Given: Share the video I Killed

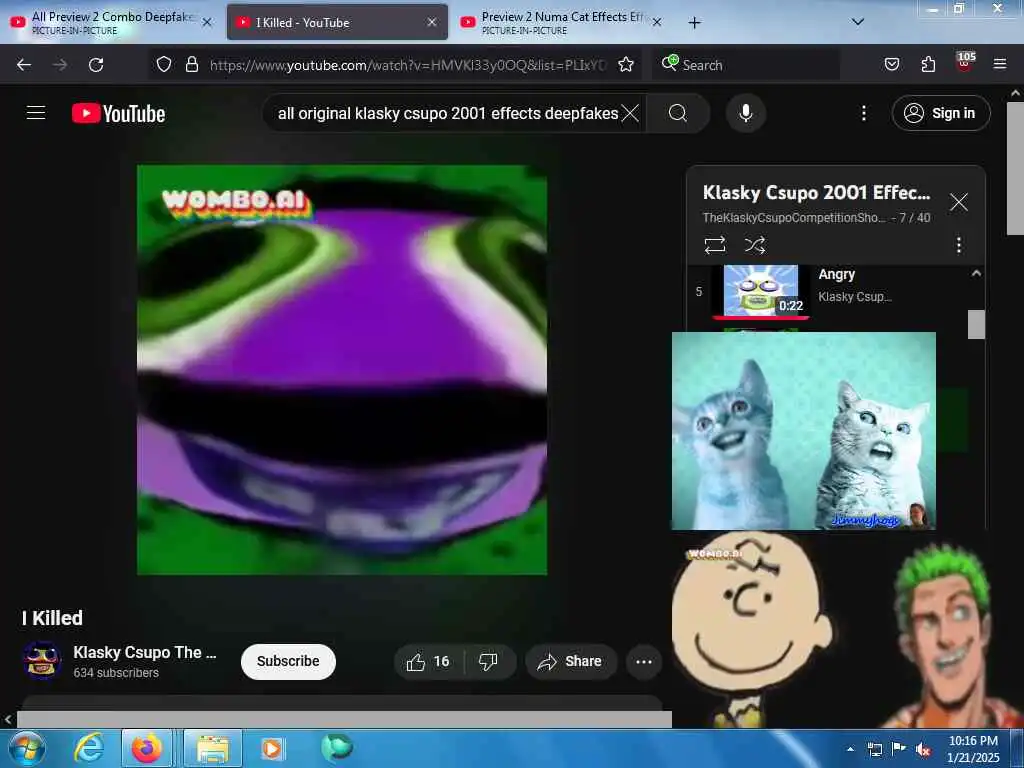Looking at the screenshot, I should 571,662.
